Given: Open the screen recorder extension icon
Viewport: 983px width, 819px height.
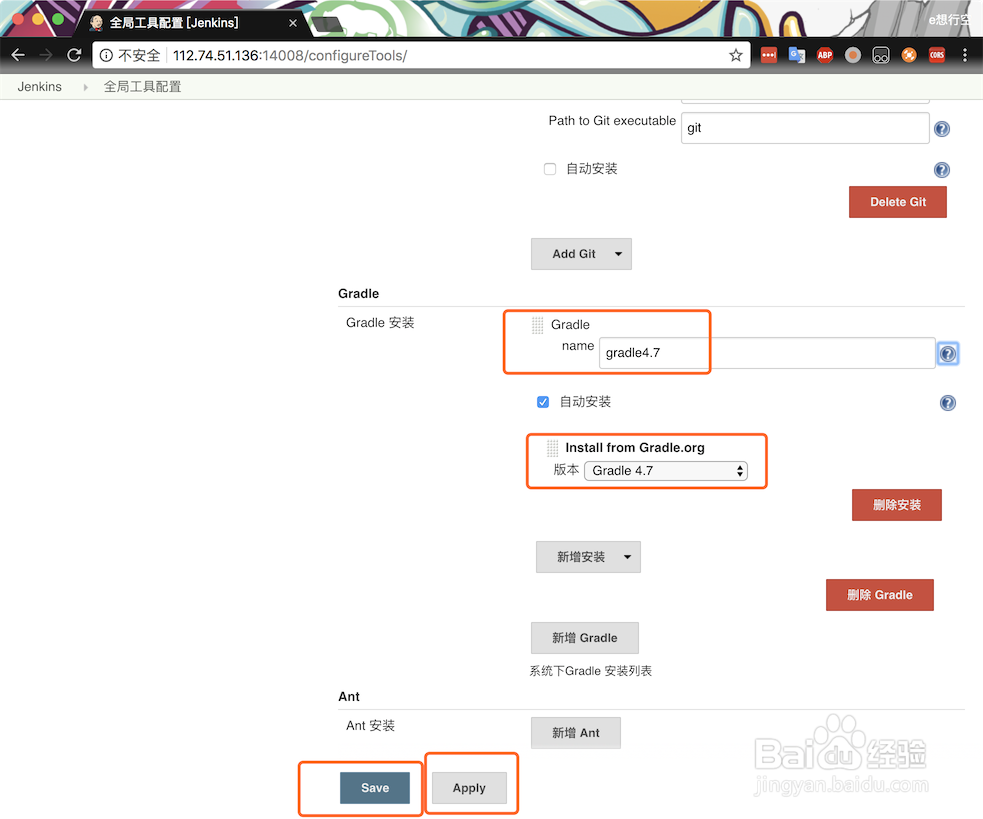Looking at the screenshot, I should (x=853, y=55).
